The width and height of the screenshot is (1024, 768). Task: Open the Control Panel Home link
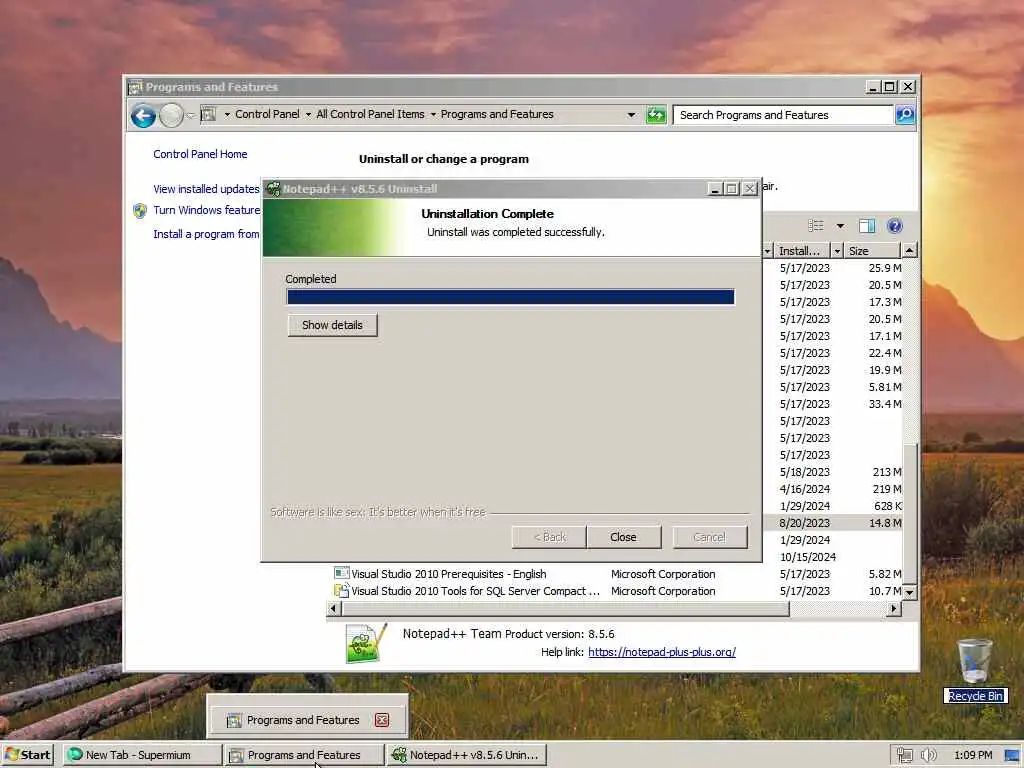coord(200,154)
